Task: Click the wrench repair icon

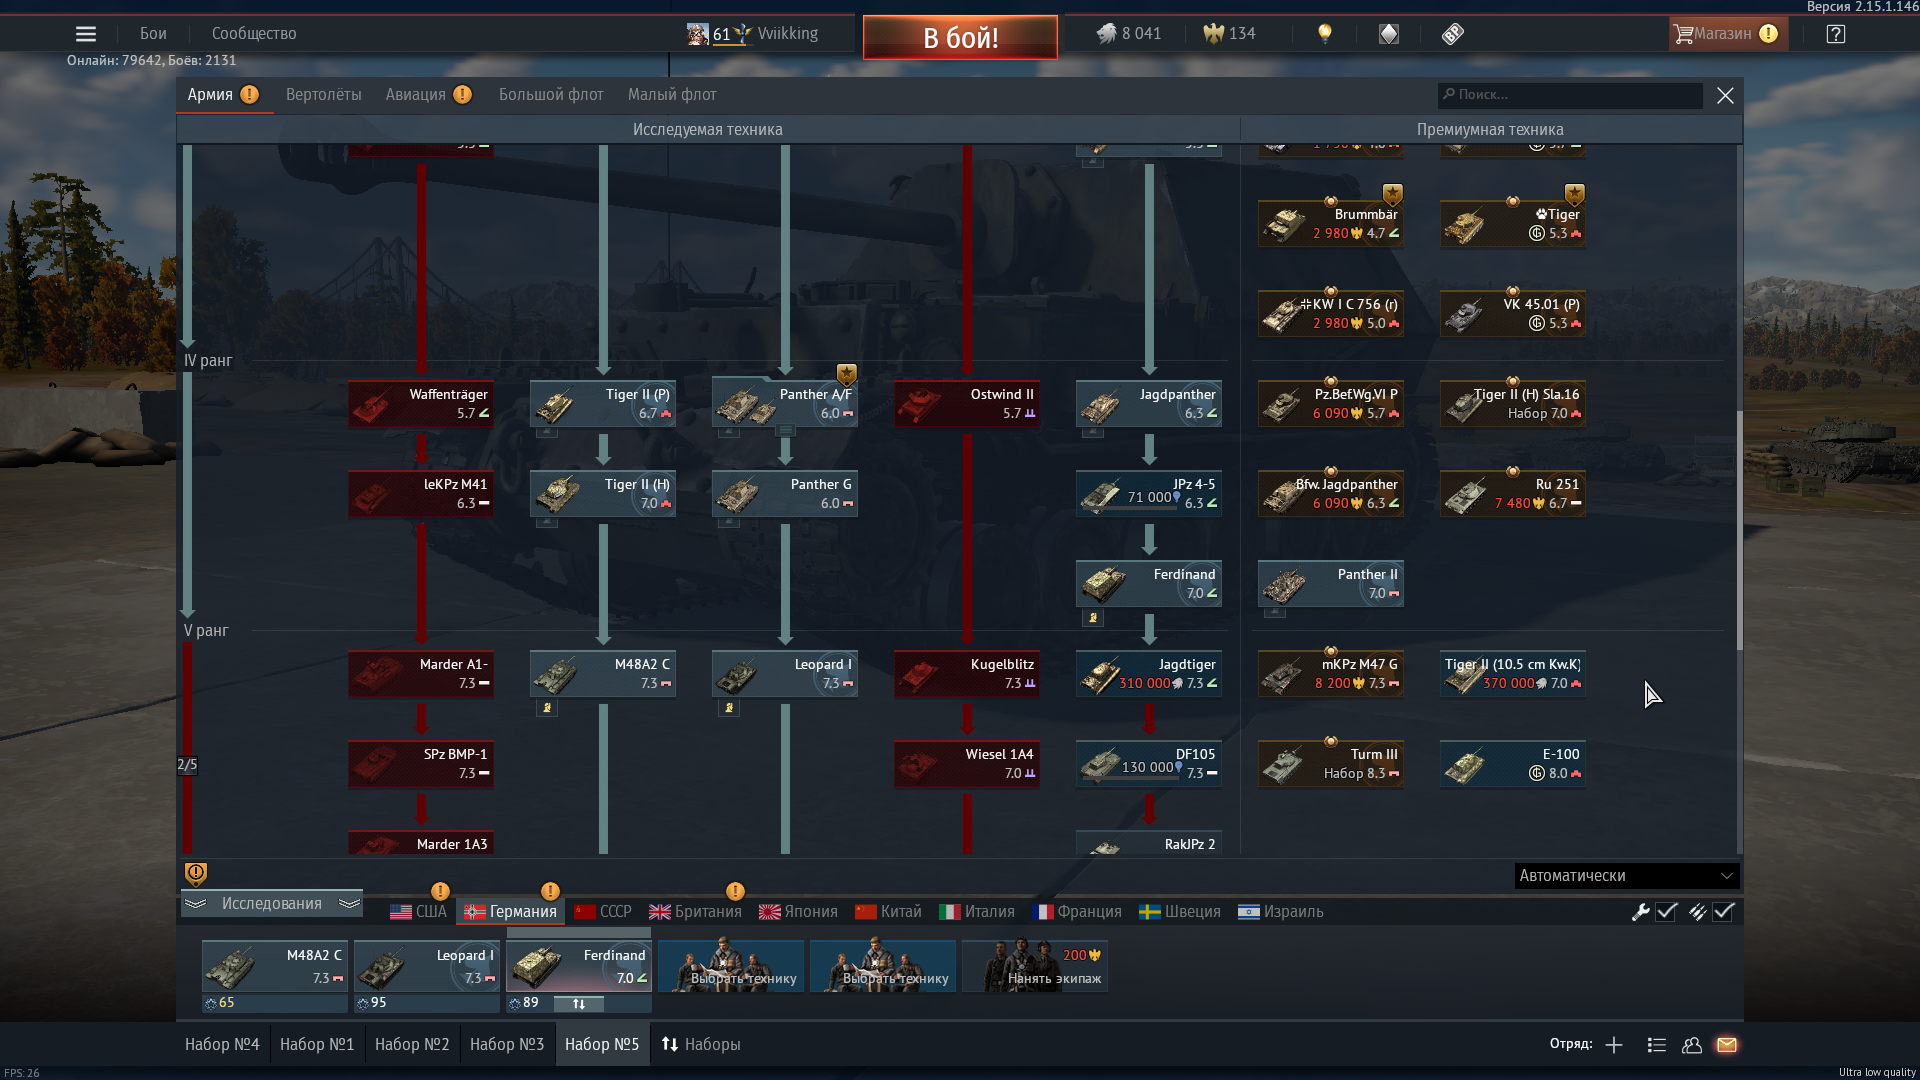Action: click(x=1640, y=912)
